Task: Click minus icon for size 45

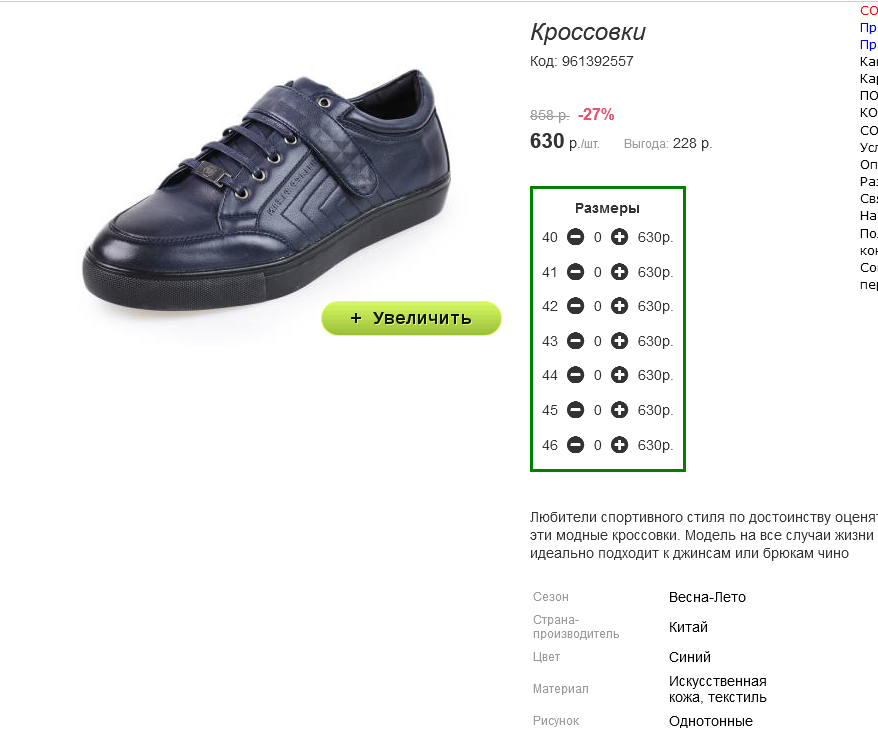Action: coord(575,410)
